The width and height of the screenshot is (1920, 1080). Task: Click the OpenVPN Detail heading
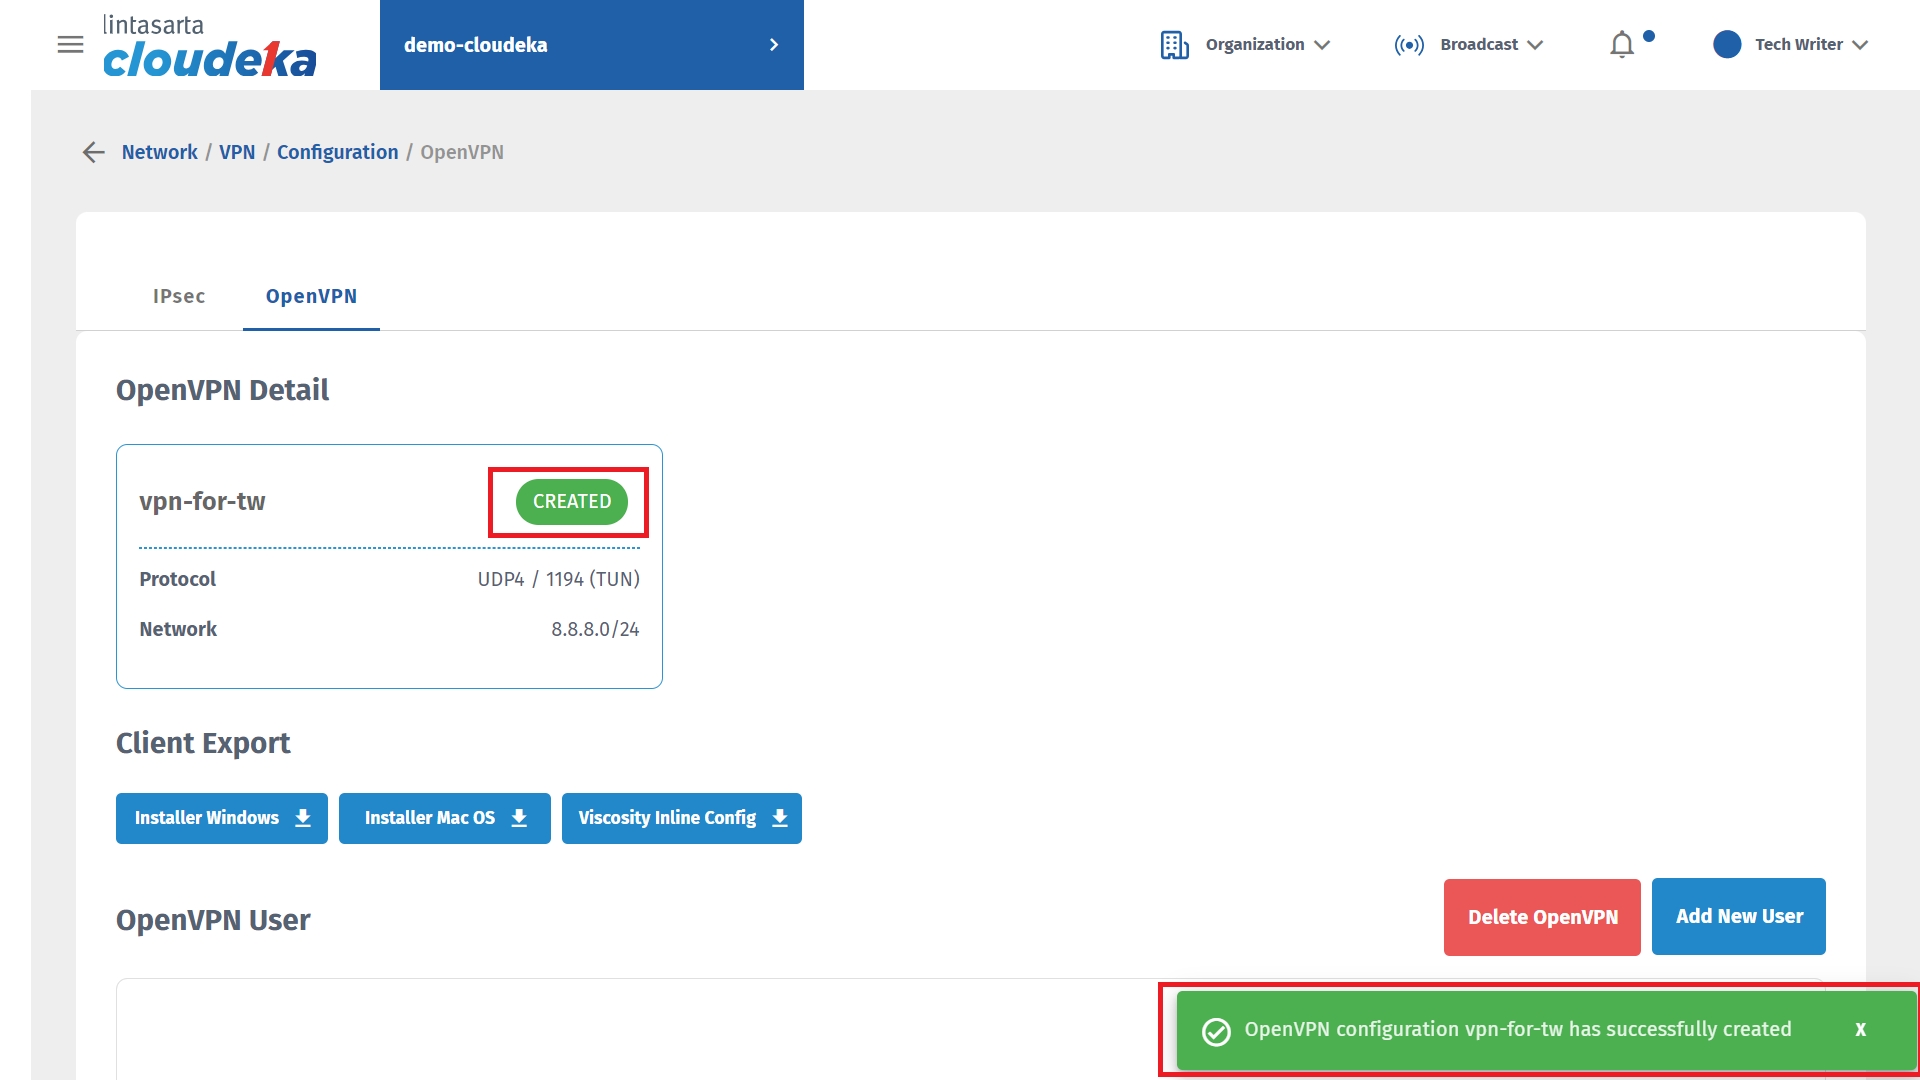(x=222, y=390)
